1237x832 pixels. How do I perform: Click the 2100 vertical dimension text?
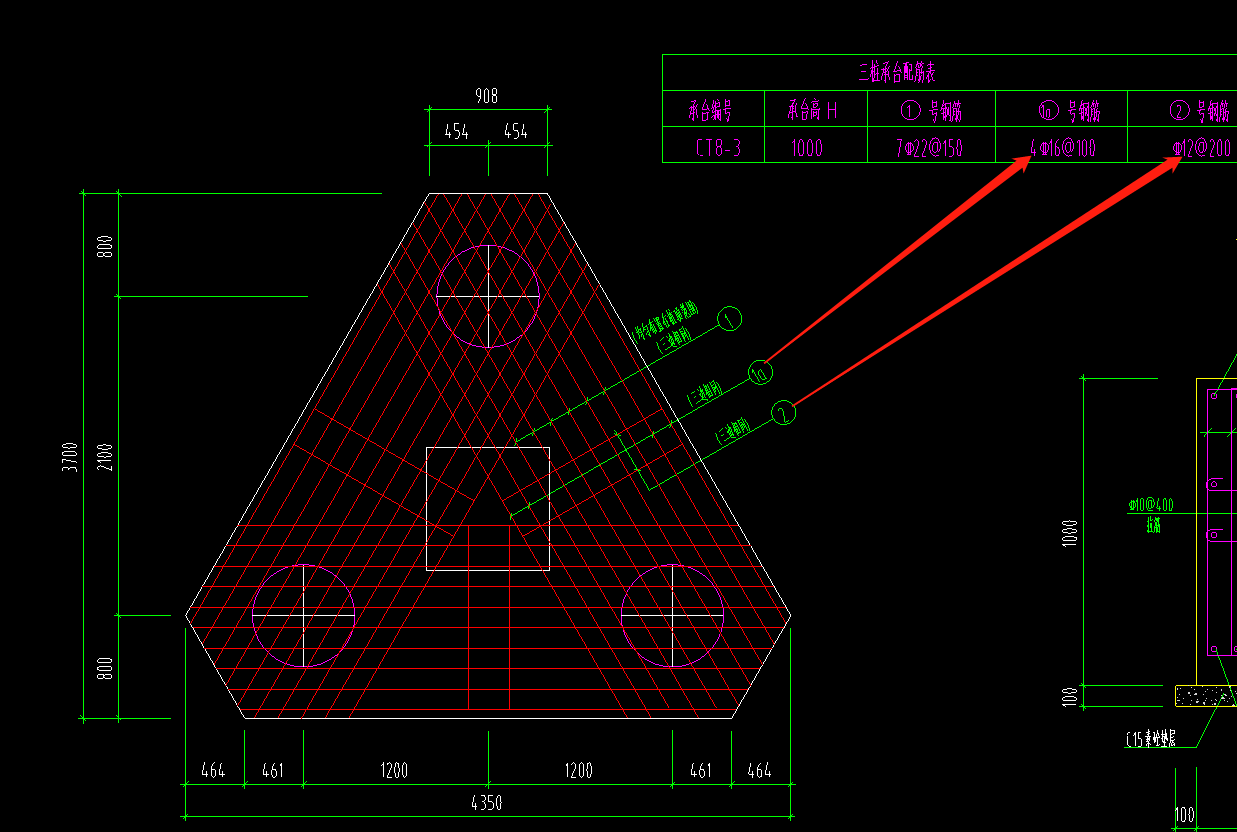pos(106,458)
